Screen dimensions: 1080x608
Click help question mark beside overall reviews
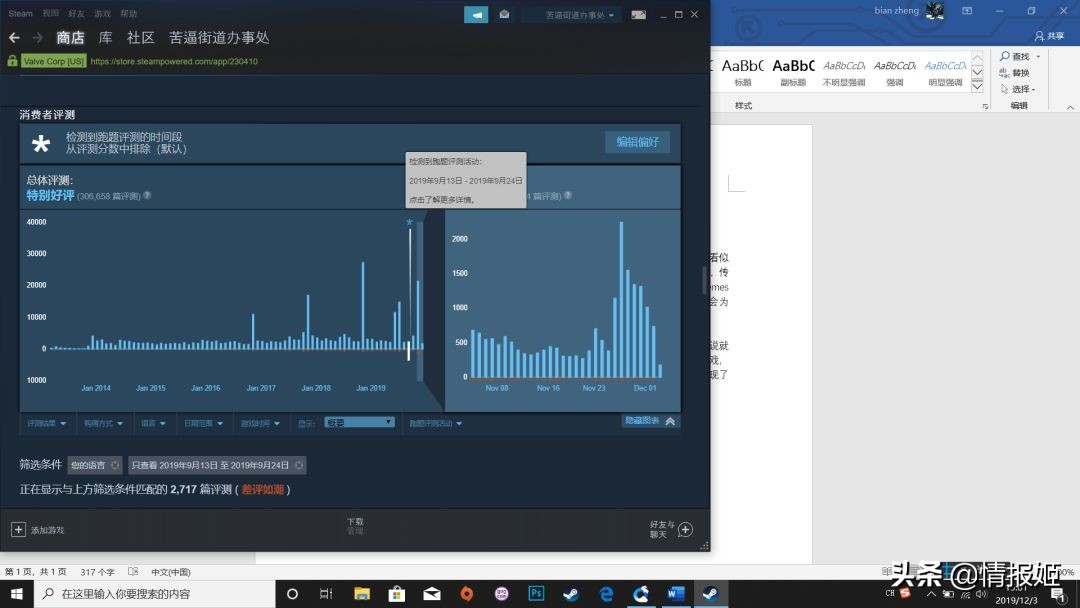coord(147,196)
